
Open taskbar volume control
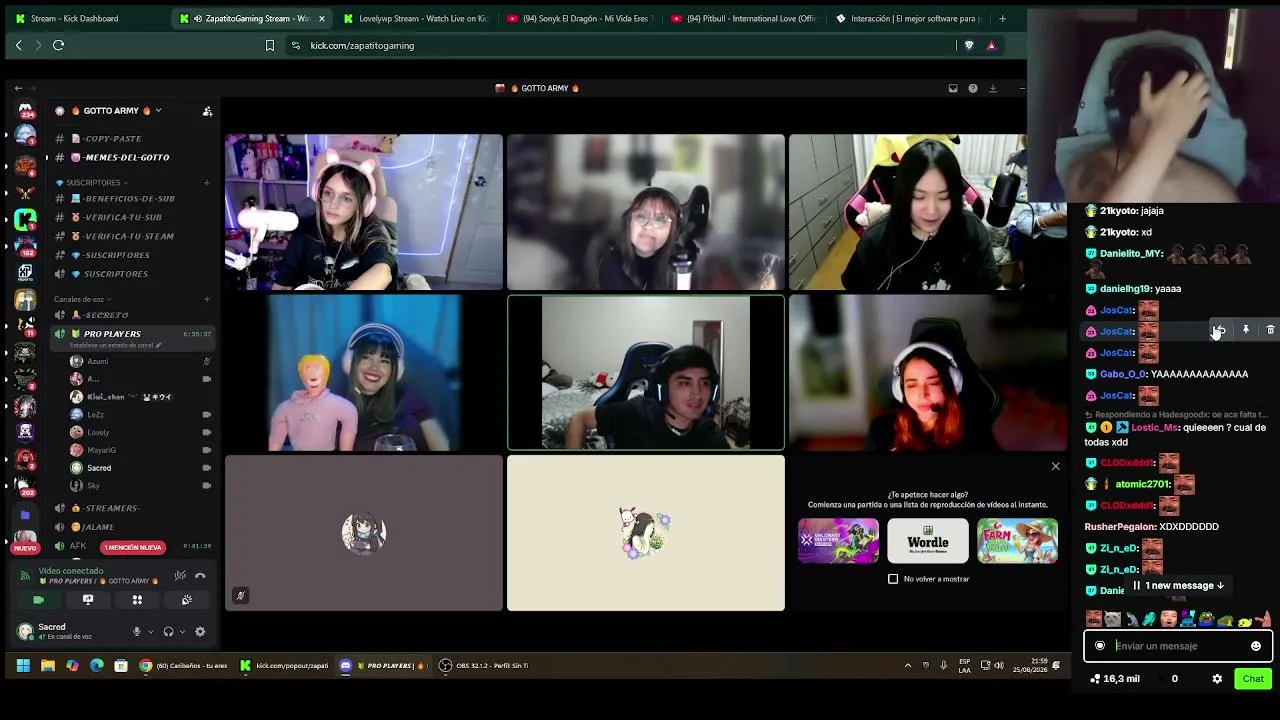pyautogui.click(x=998, y=666)
